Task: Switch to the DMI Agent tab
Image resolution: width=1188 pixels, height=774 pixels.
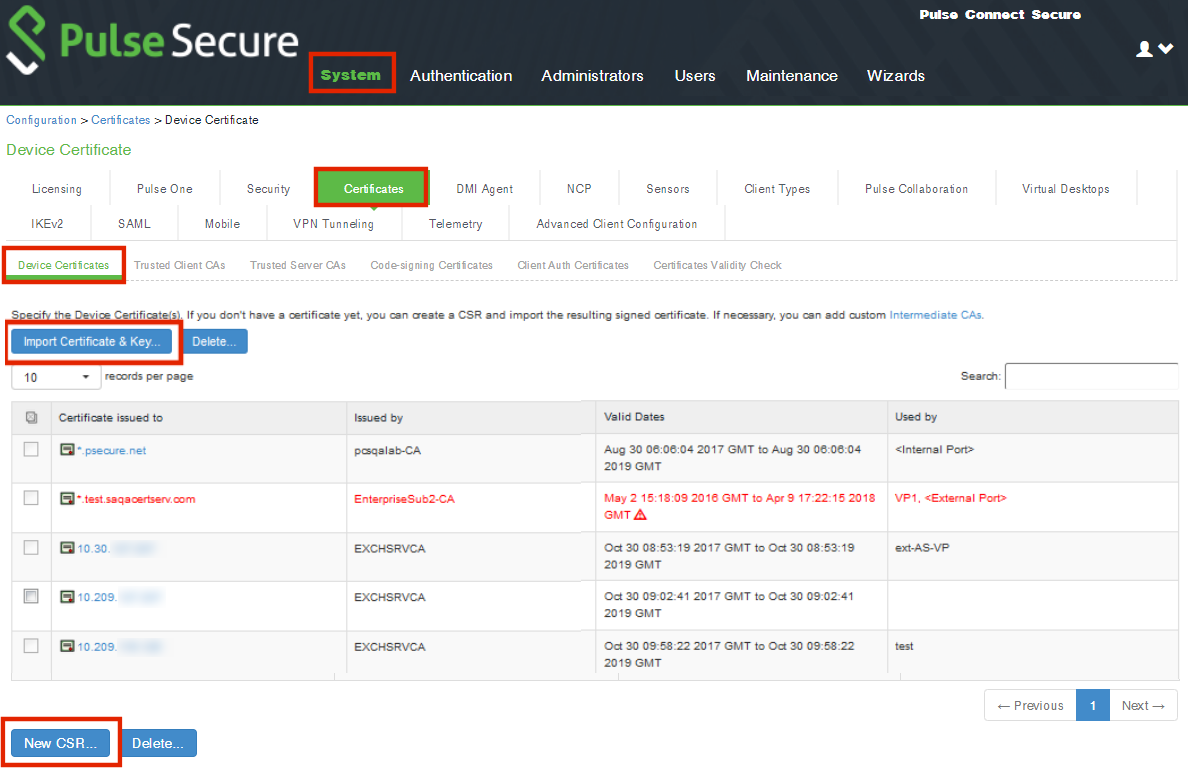Action: 484,189
